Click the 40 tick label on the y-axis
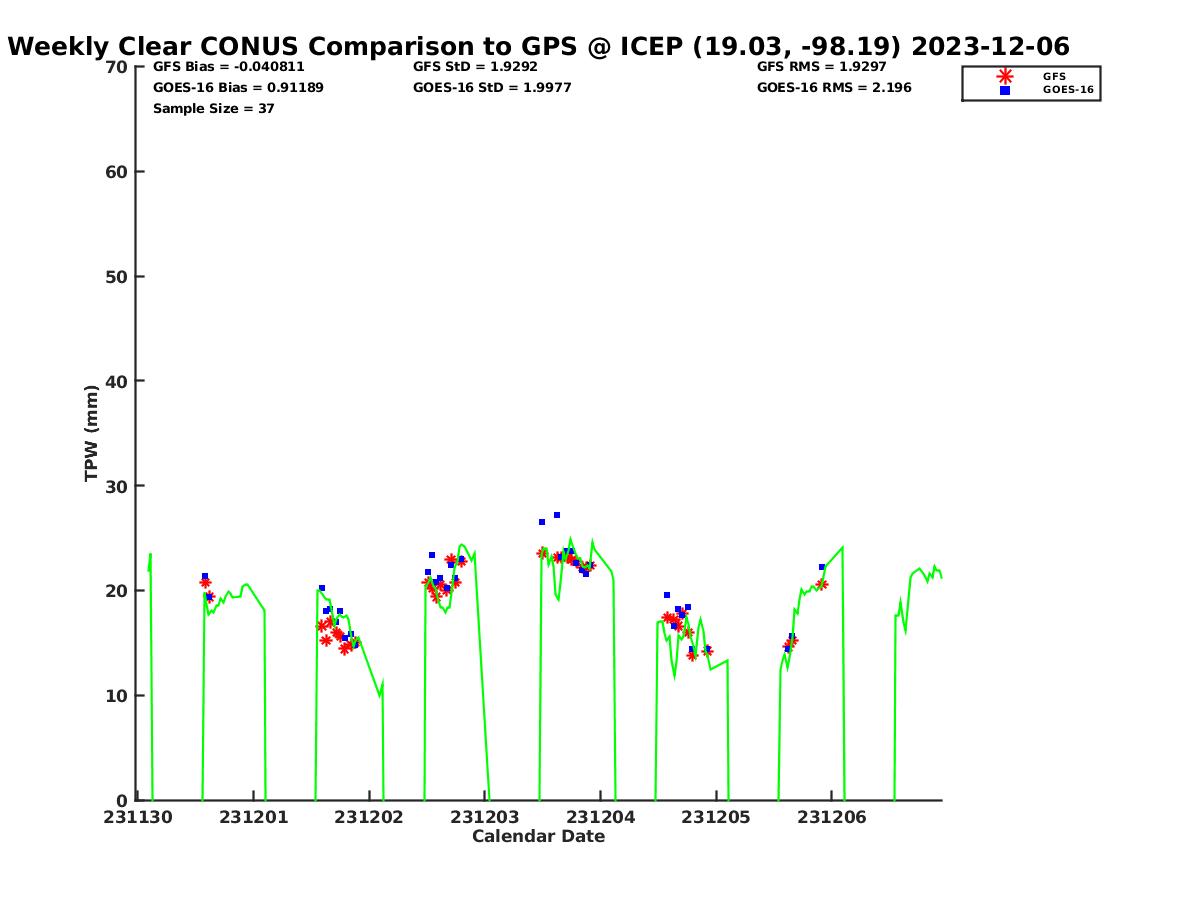The height and width of the screenshot is (900, 1200). tap(117, 381)
